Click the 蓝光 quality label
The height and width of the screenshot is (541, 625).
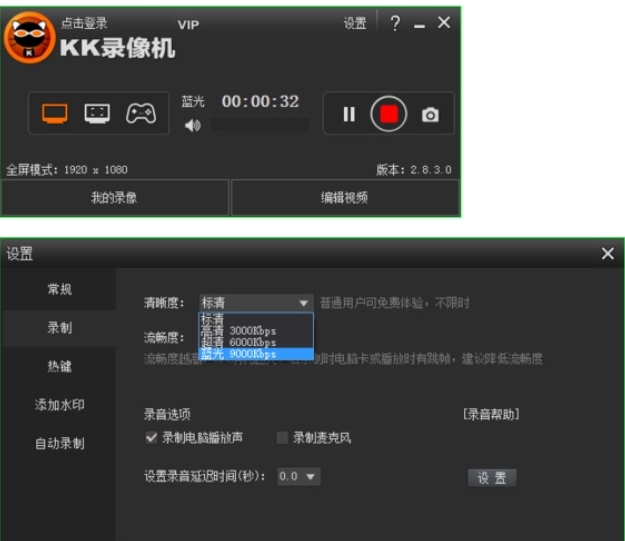click(193, 101)
